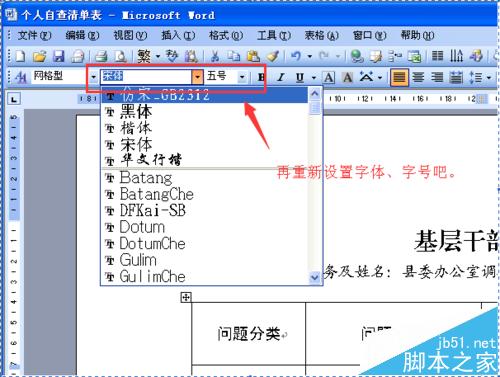The height and width of the screenshot is (377, 500).
Task: Undo the last action
Action: [x=296, y=56]
